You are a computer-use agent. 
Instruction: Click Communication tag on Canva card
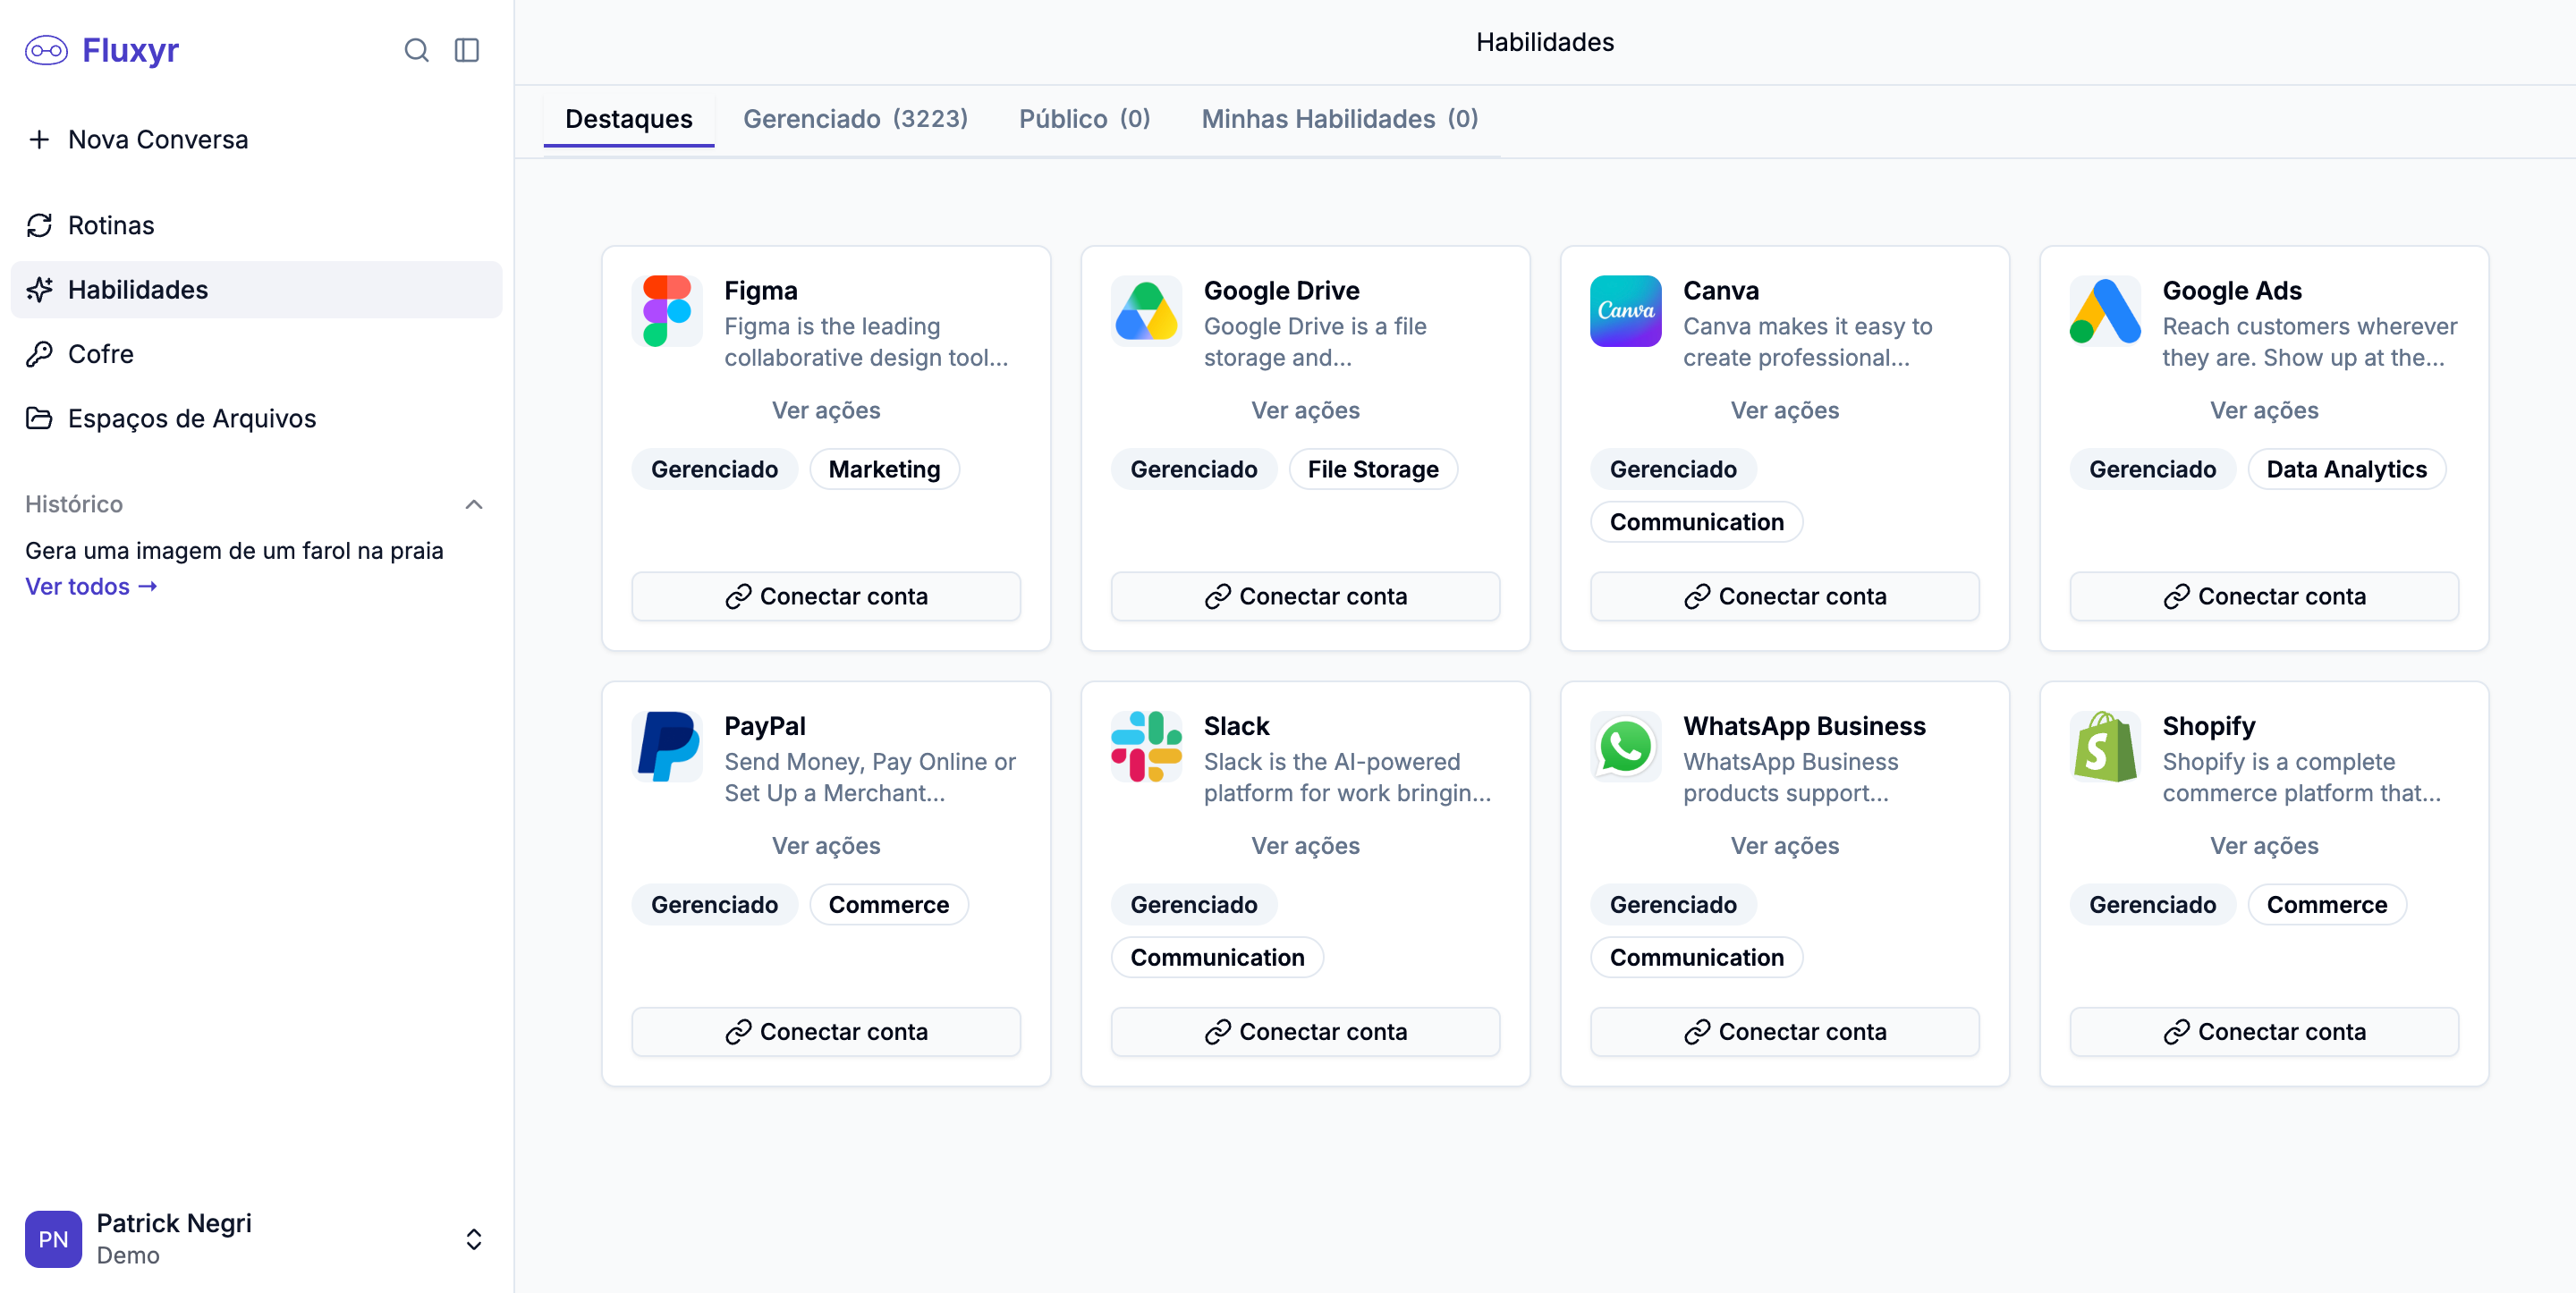pyautogui.click(x=1696, y=522)
